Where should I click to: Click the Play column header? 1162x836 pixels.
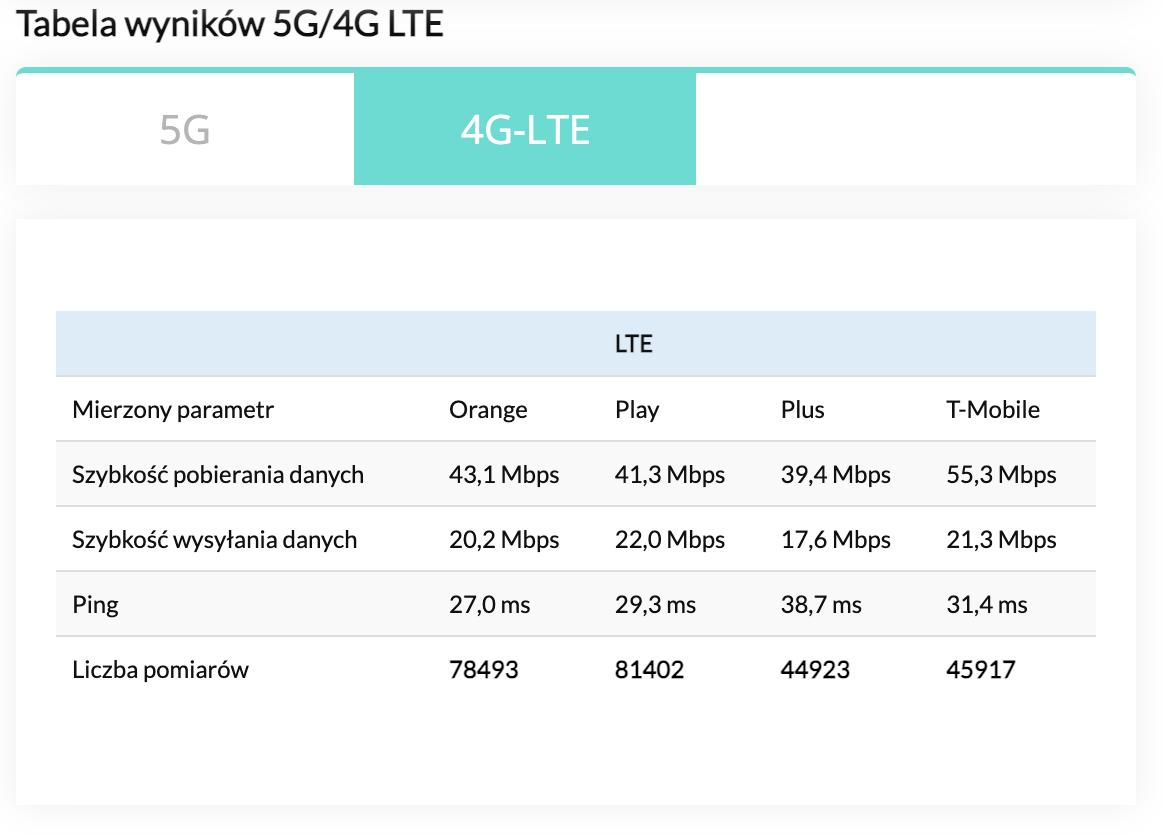[637, 409]
